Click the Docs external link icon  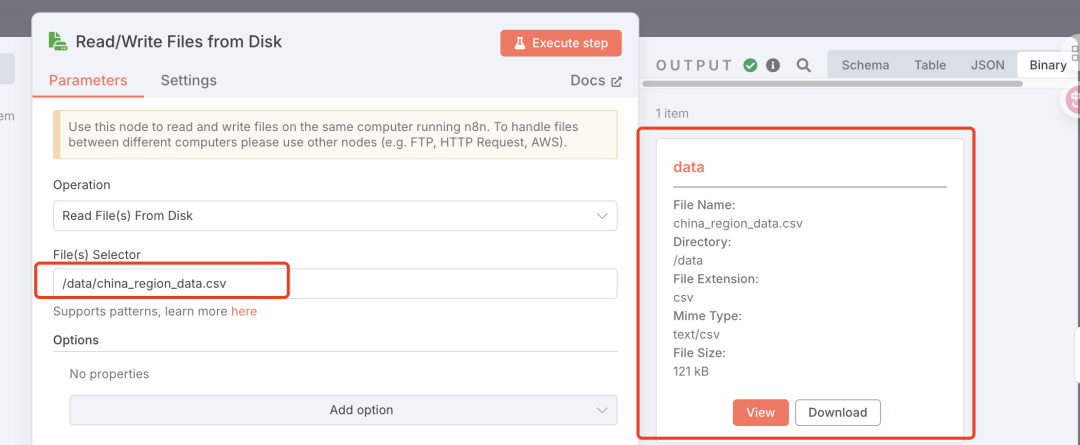(x=616, y=81)
